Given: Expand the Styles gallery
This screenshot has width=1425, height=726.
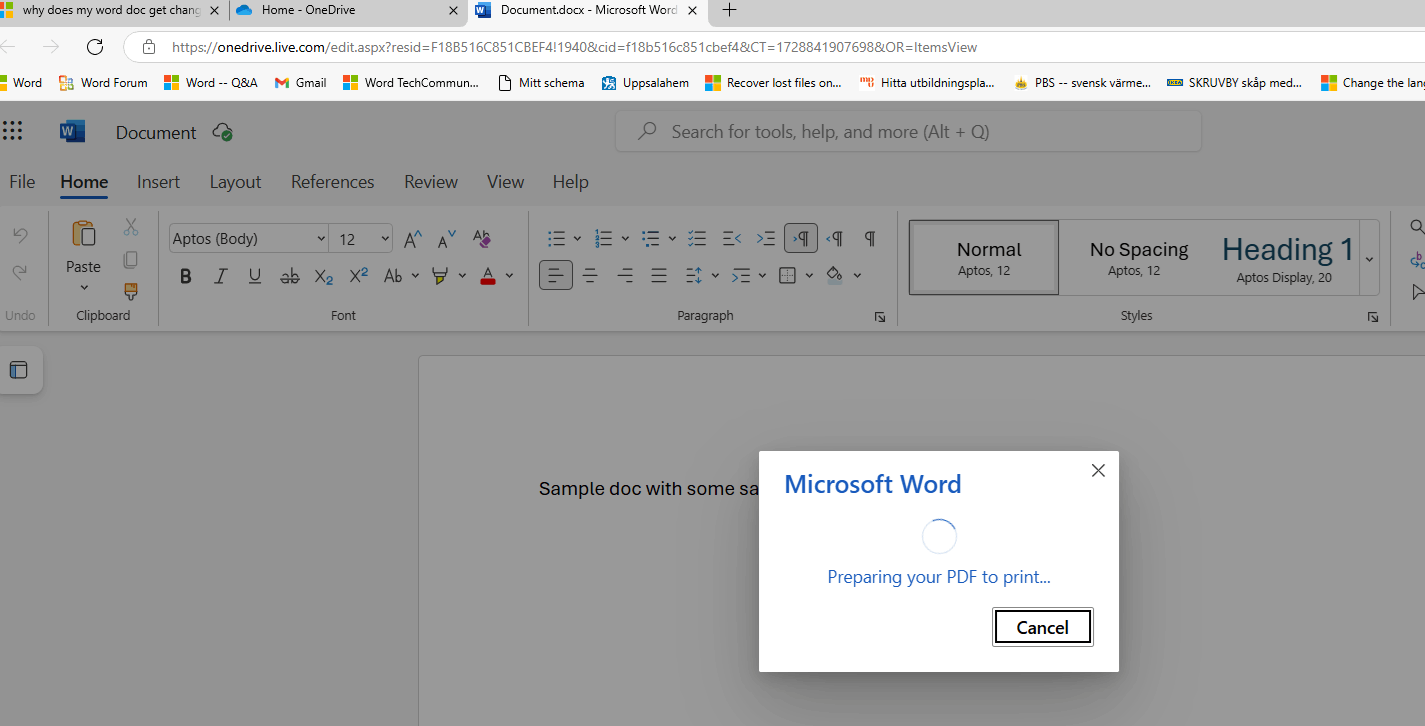Looking at the screenshot, I should click(x=1369, y=258).
